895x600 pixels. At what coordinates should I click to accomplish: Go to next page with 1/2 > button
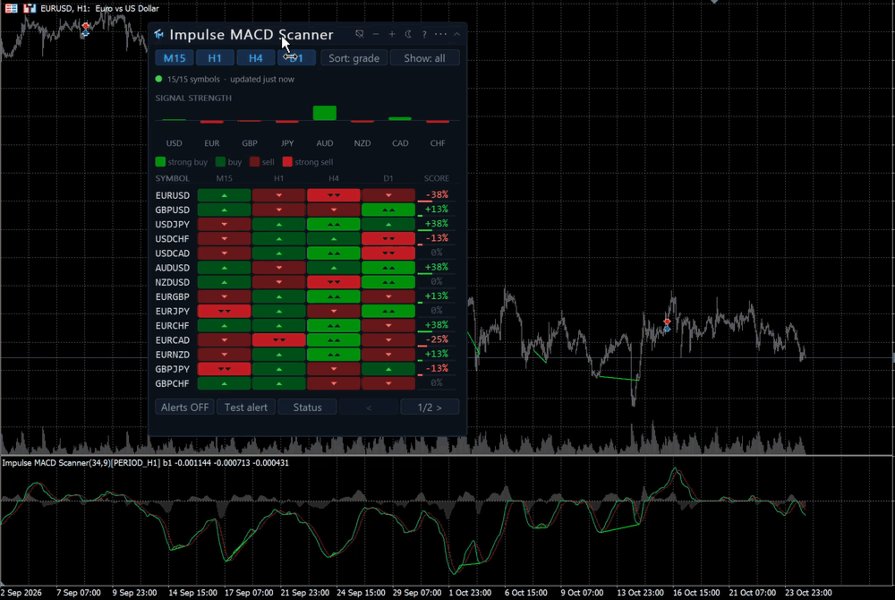point(430,407)
